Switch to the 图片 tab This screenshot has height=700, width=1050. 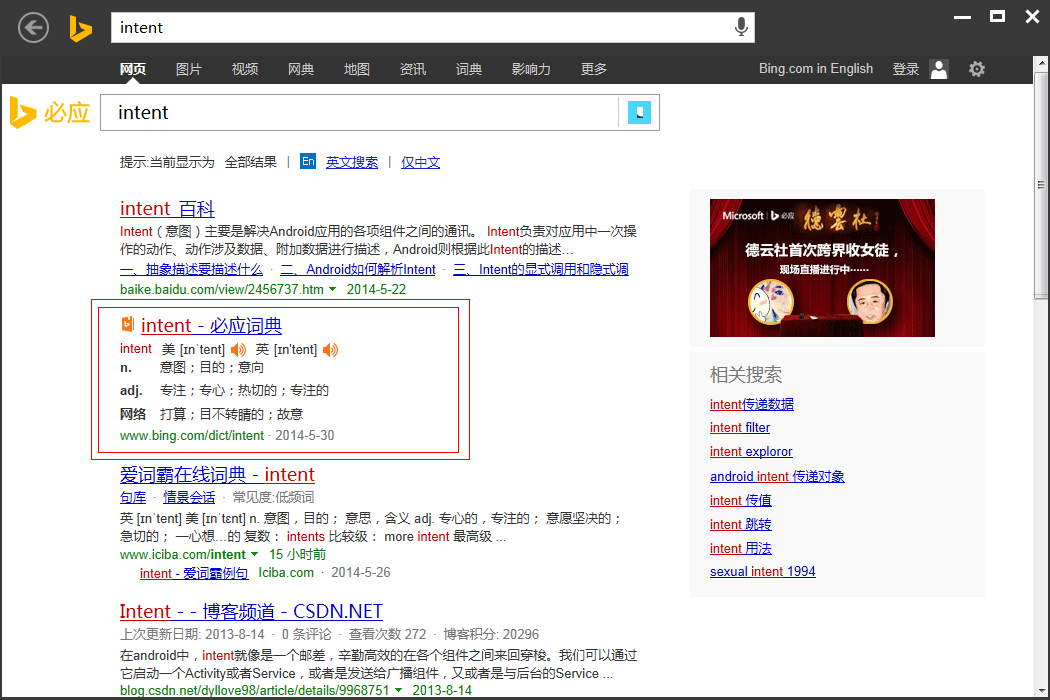(189, 69)
